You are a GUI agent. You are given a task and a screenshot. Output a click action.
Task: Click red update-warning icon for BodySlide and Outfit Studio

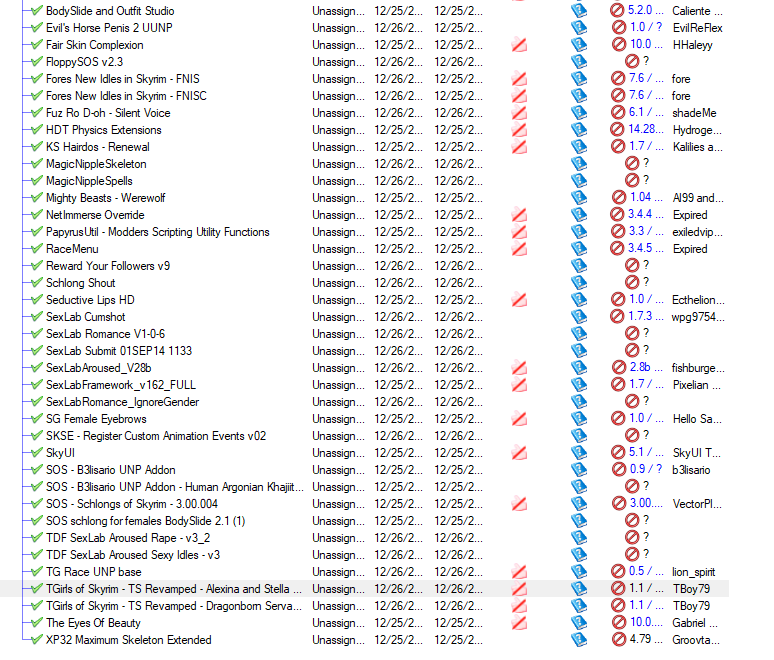pos(617,10)
